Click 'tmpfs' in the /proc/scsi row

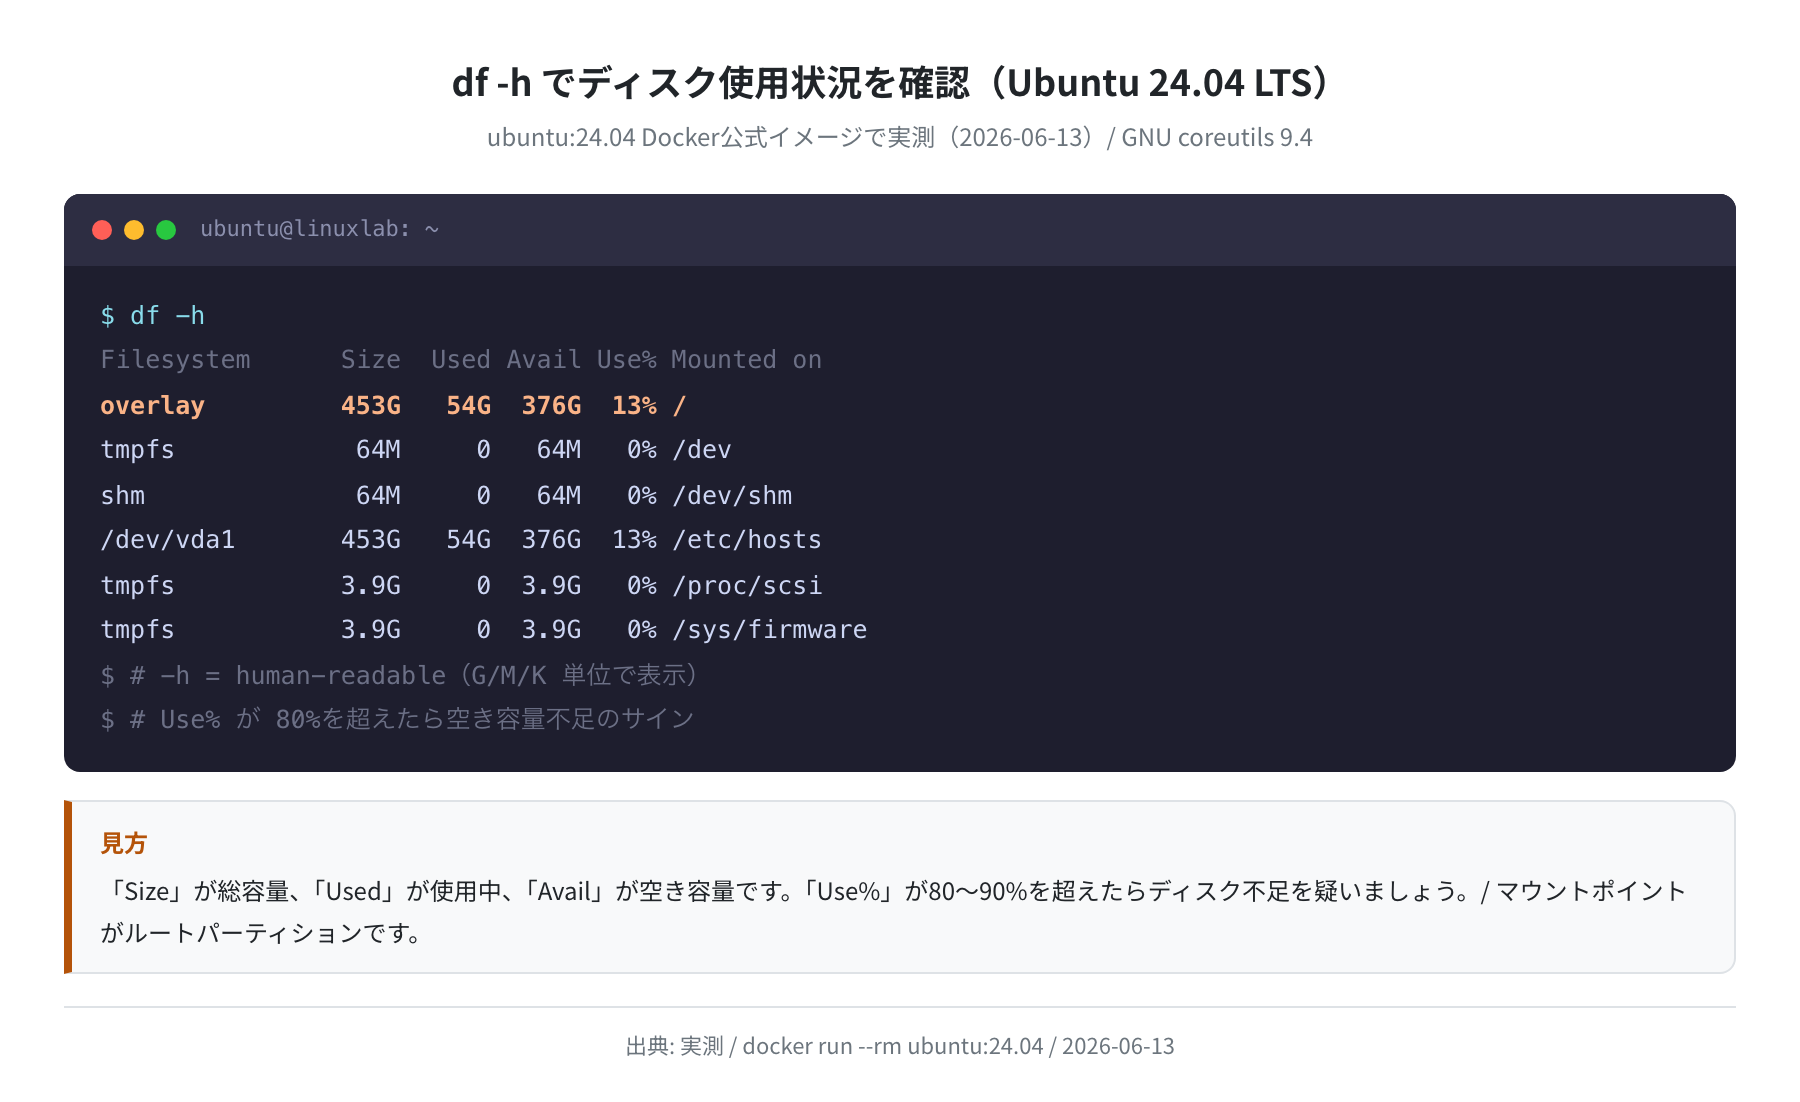coord(138,586)
